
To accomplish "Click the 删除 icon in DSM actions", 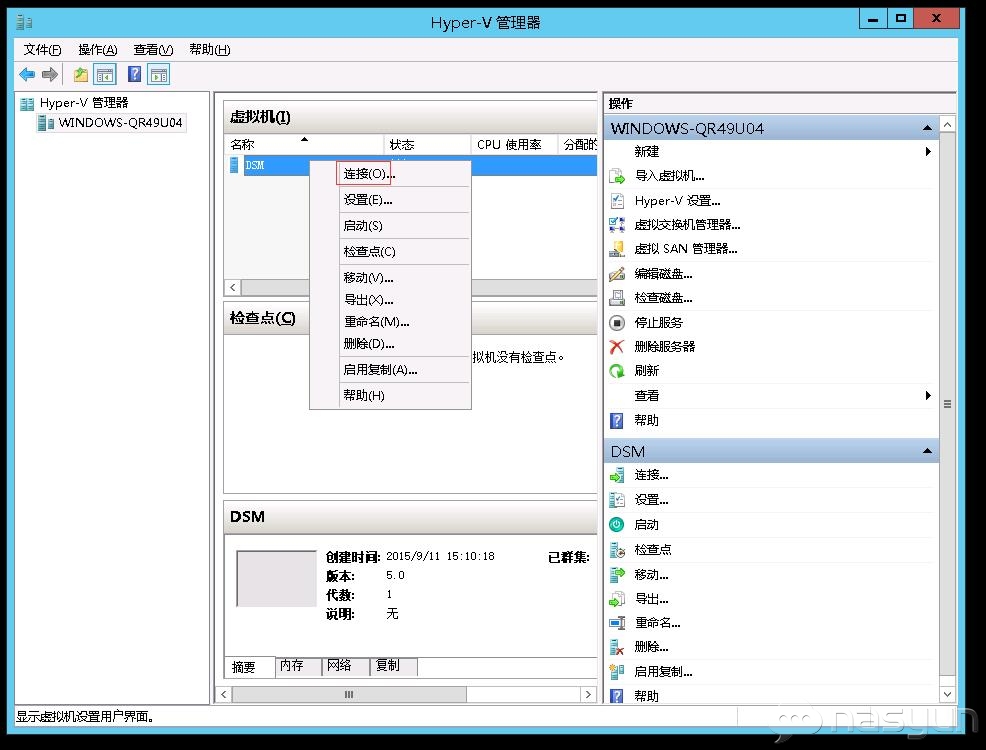I will (617, 647).
